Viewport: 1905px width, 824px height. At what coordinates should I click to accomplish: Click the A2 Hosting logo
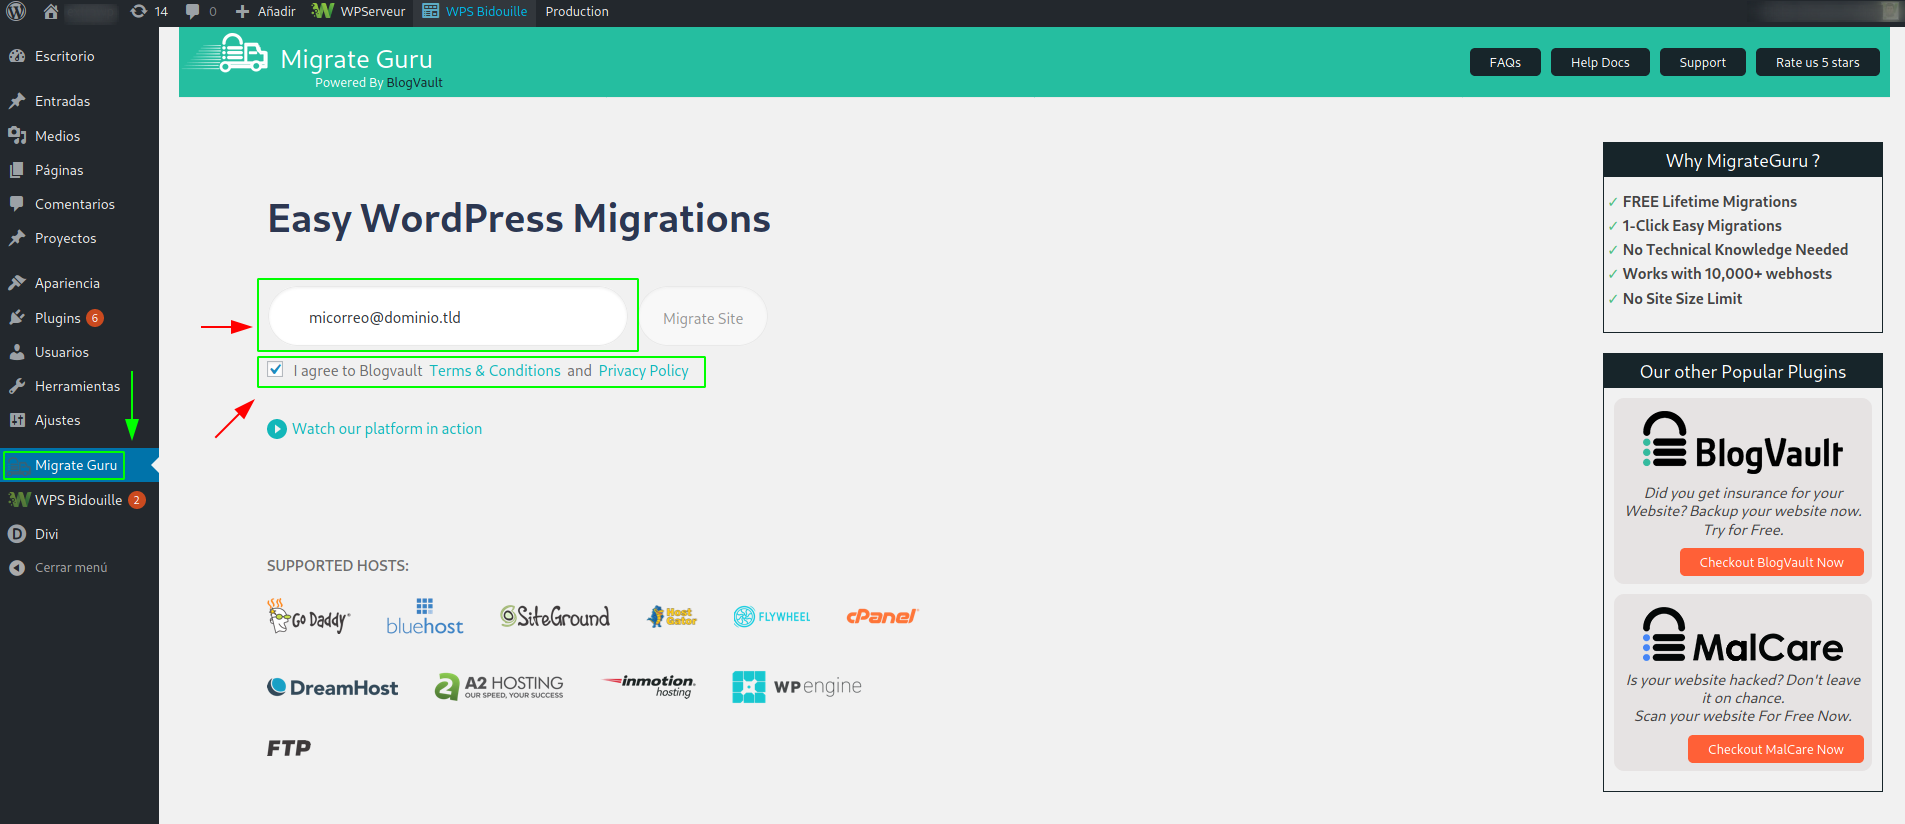coord(499,686)
